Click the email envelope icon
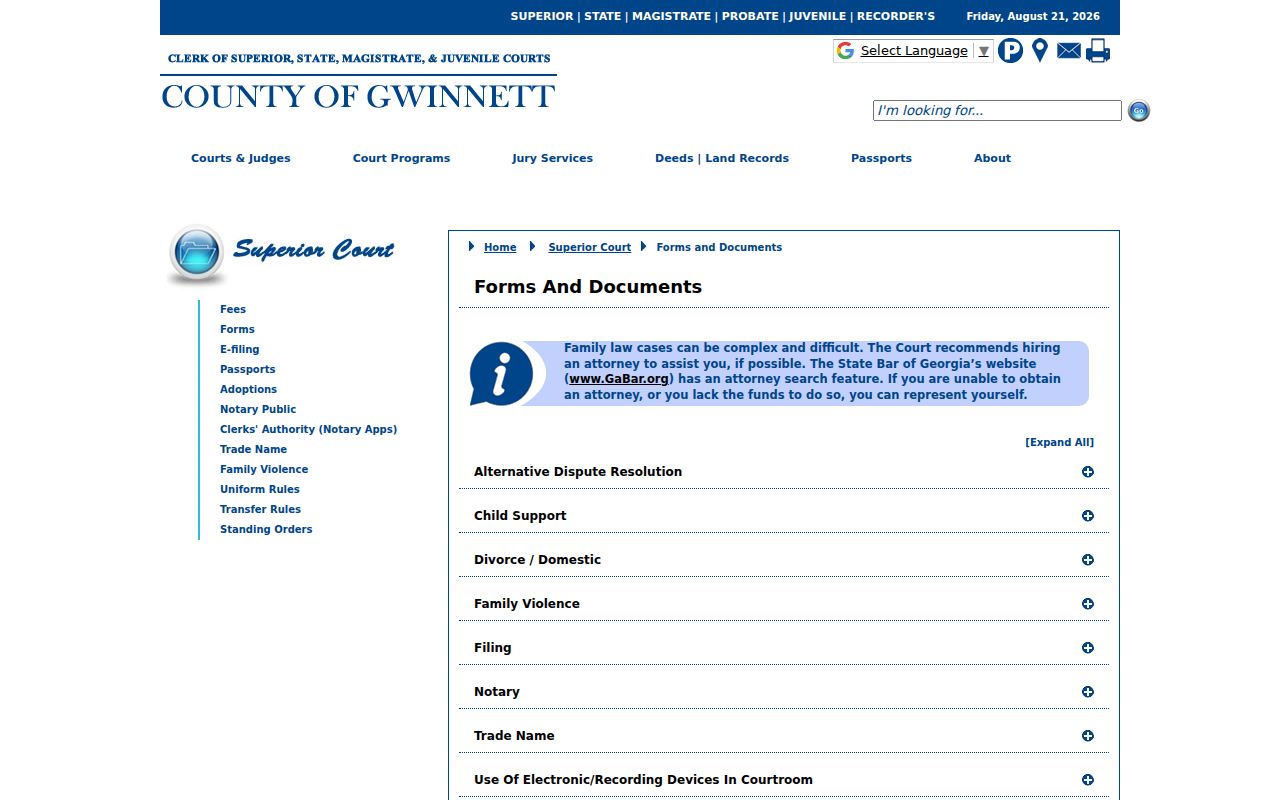 (x=1069, y=50)
